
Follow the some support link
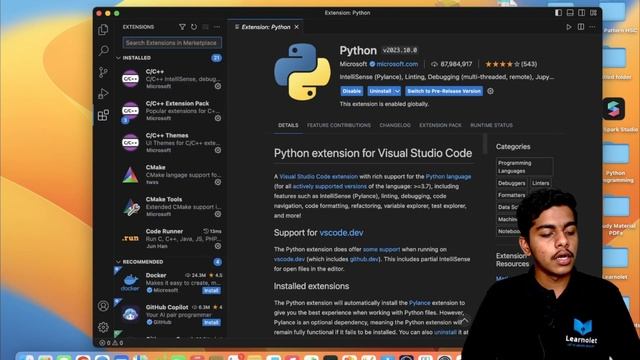381,249
